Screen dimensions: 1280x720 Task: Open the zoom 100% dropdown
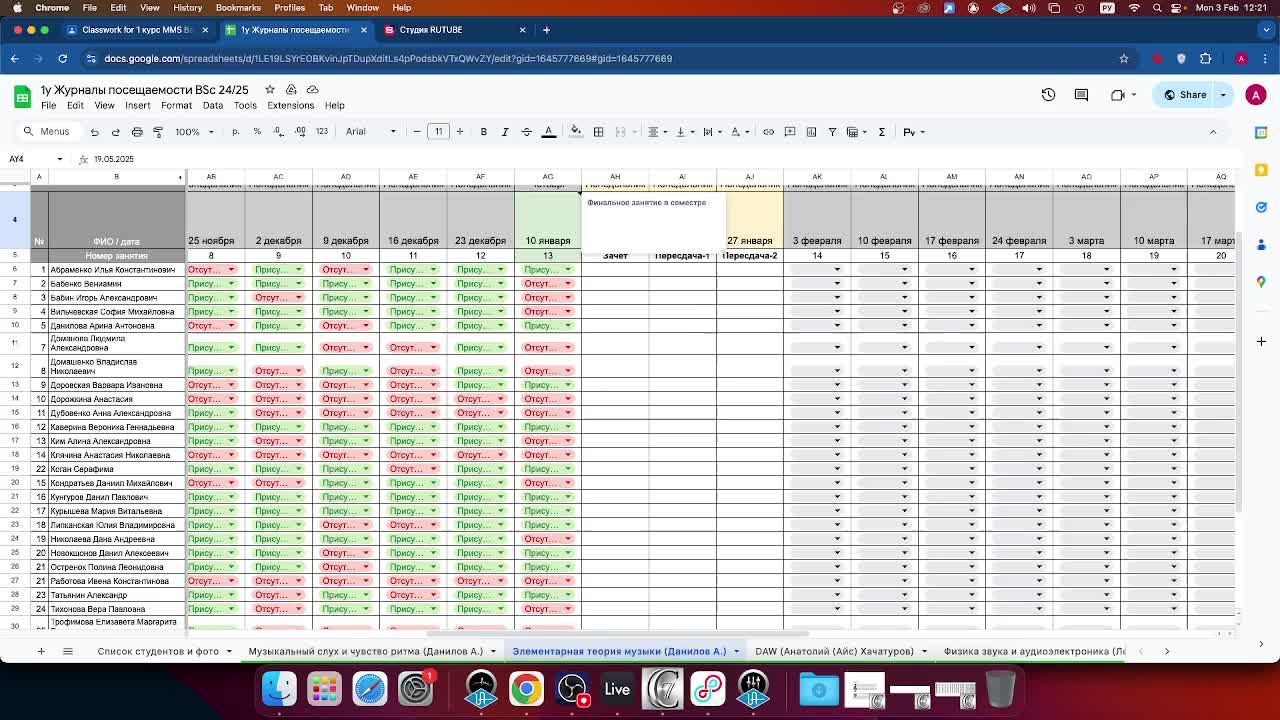[194, 132]
